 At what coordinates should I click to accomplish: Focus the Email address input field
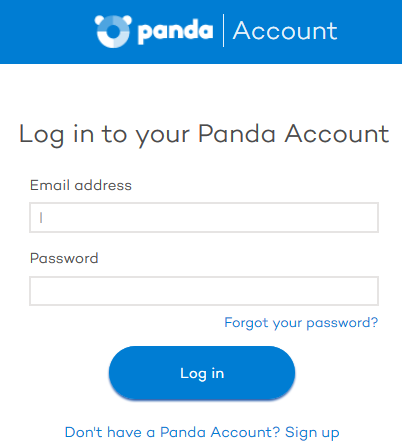(204, 217)
